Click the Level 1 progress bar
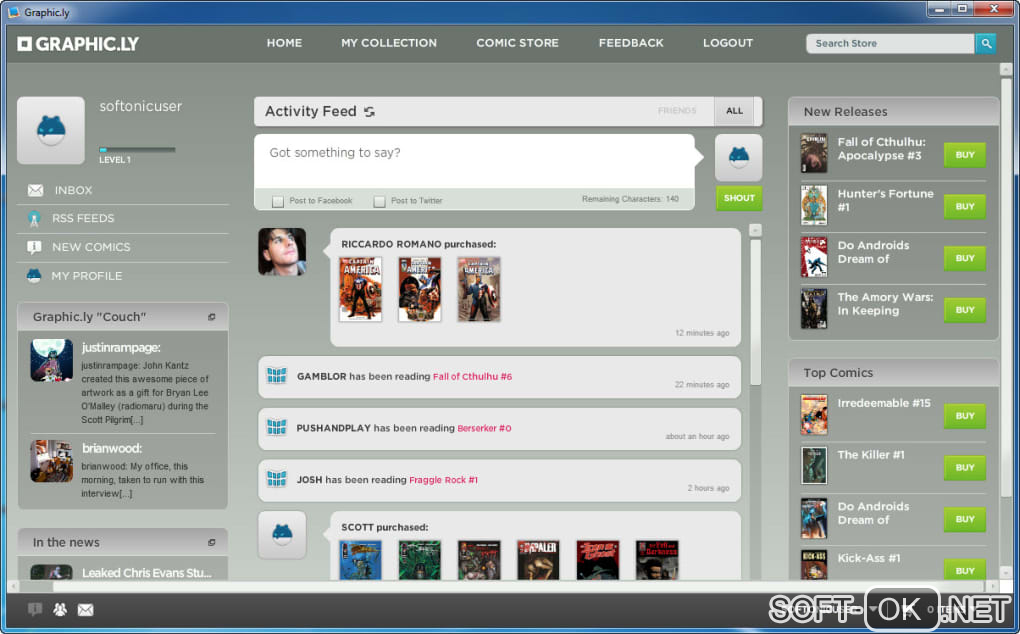1020x634 pixels. point(137,150)
